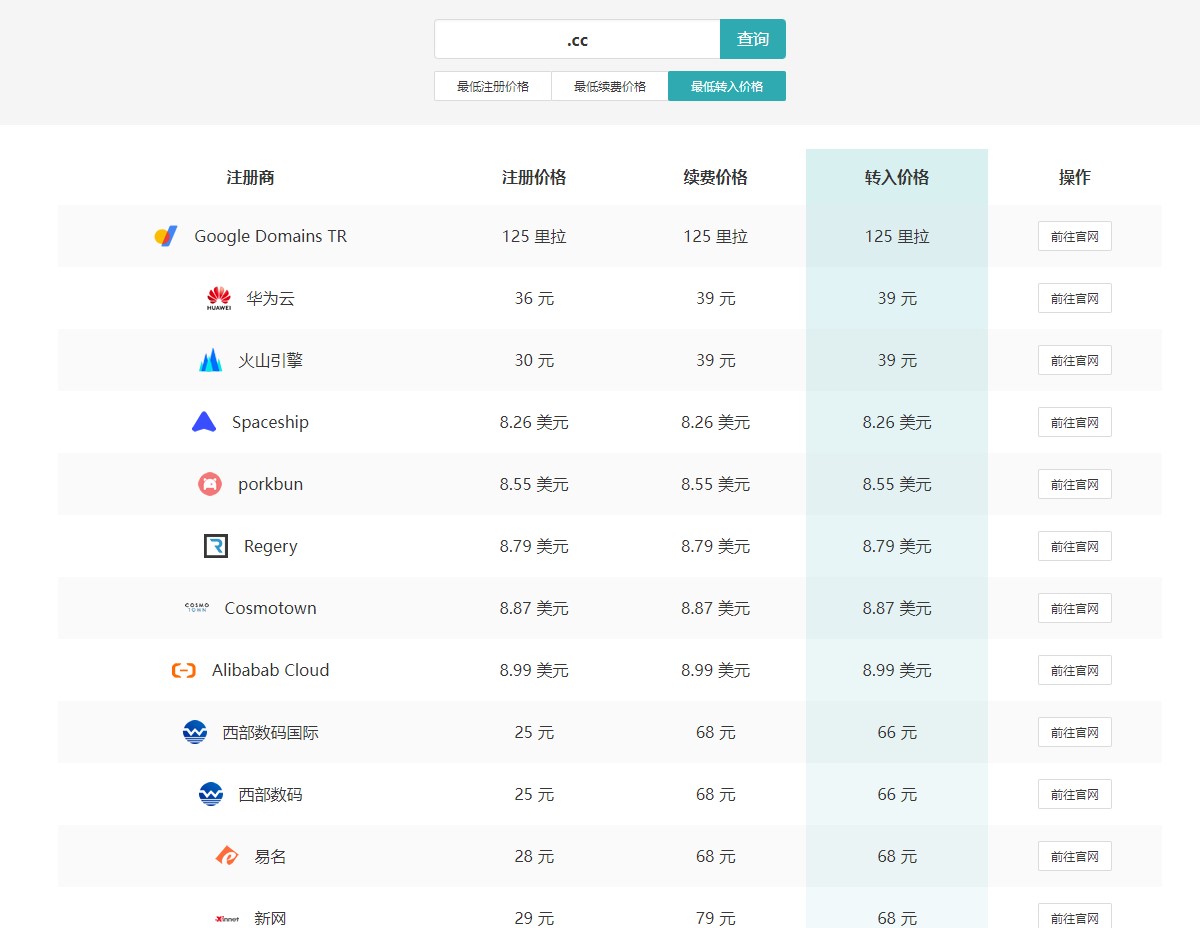Click the Cosmotown logo icon
This screenshot has height=928, width=1200.
[197, 608]
